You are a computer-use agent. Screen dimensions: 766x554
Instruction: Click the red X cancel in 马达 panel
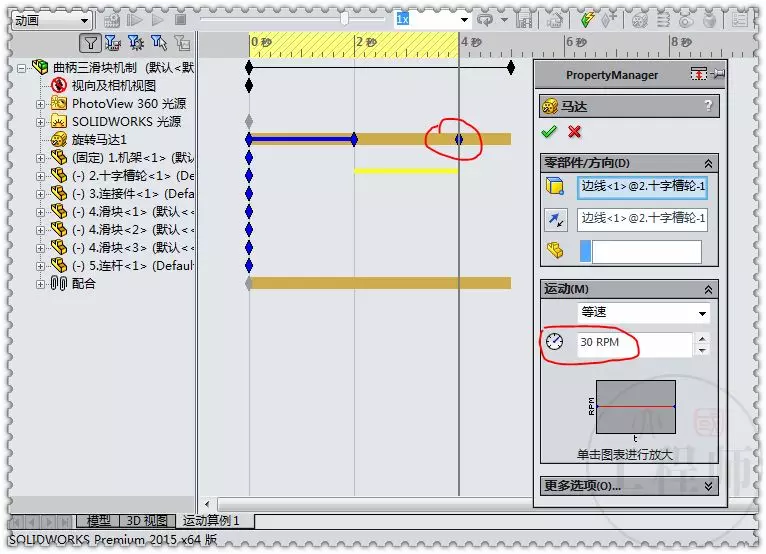coord(574,132)
